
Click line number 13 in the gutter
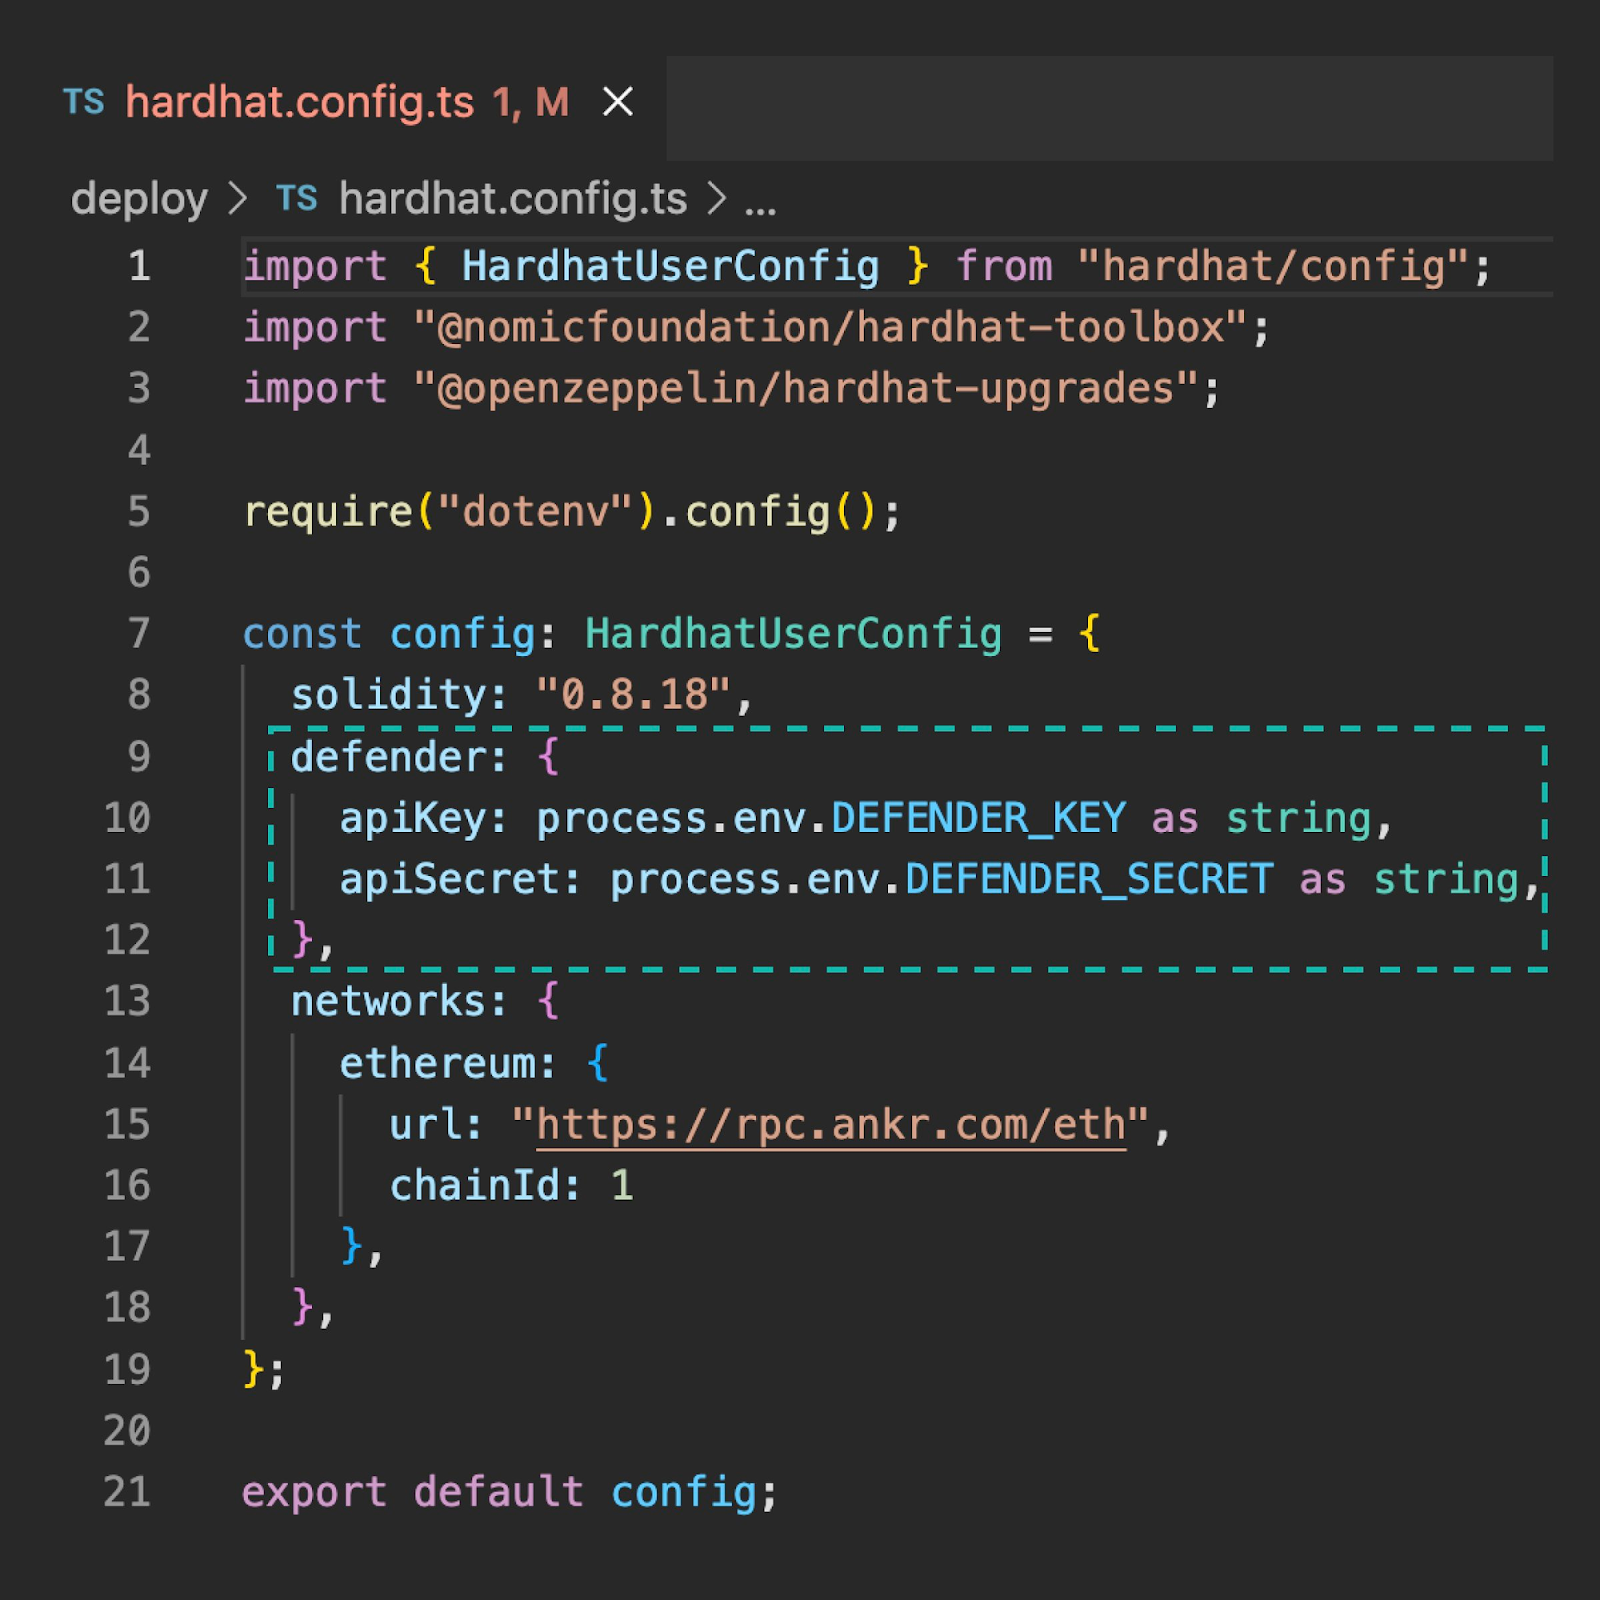(x=127, y=1001)
